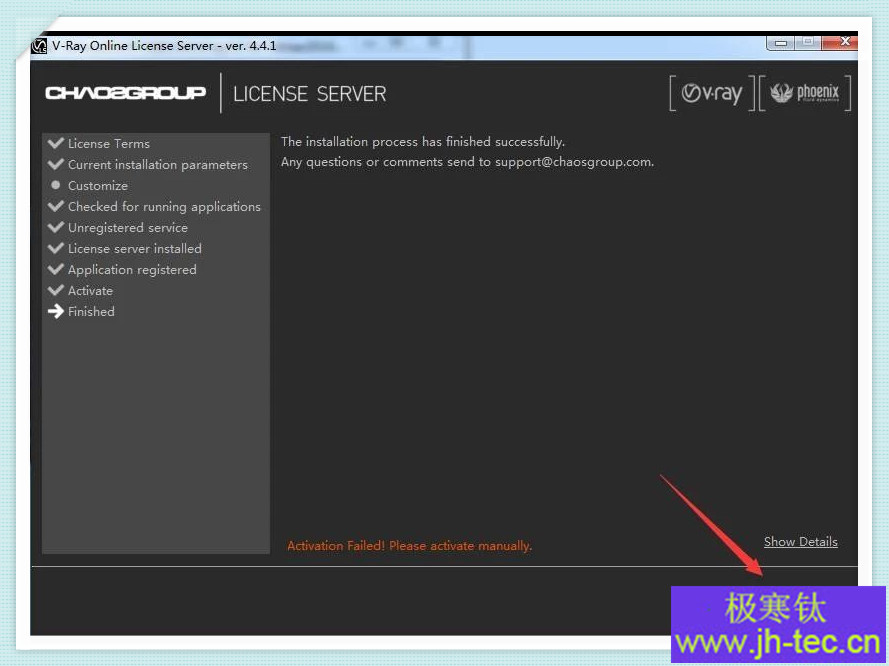The width and height of the screenshot is (889, 666).
Task: Click the V-Ray logo in the header
Action: 712,94
